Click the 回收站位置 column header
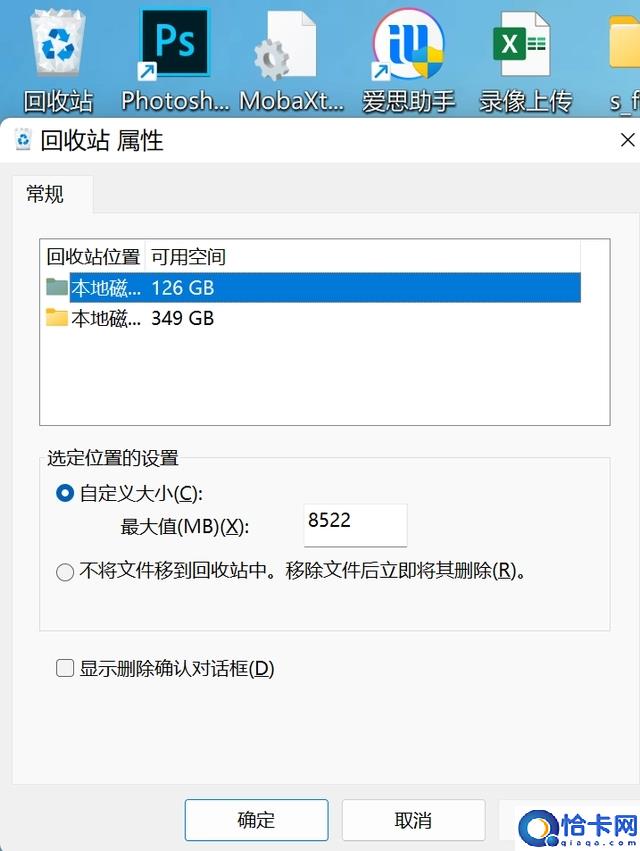 click(x=93, y=257)
